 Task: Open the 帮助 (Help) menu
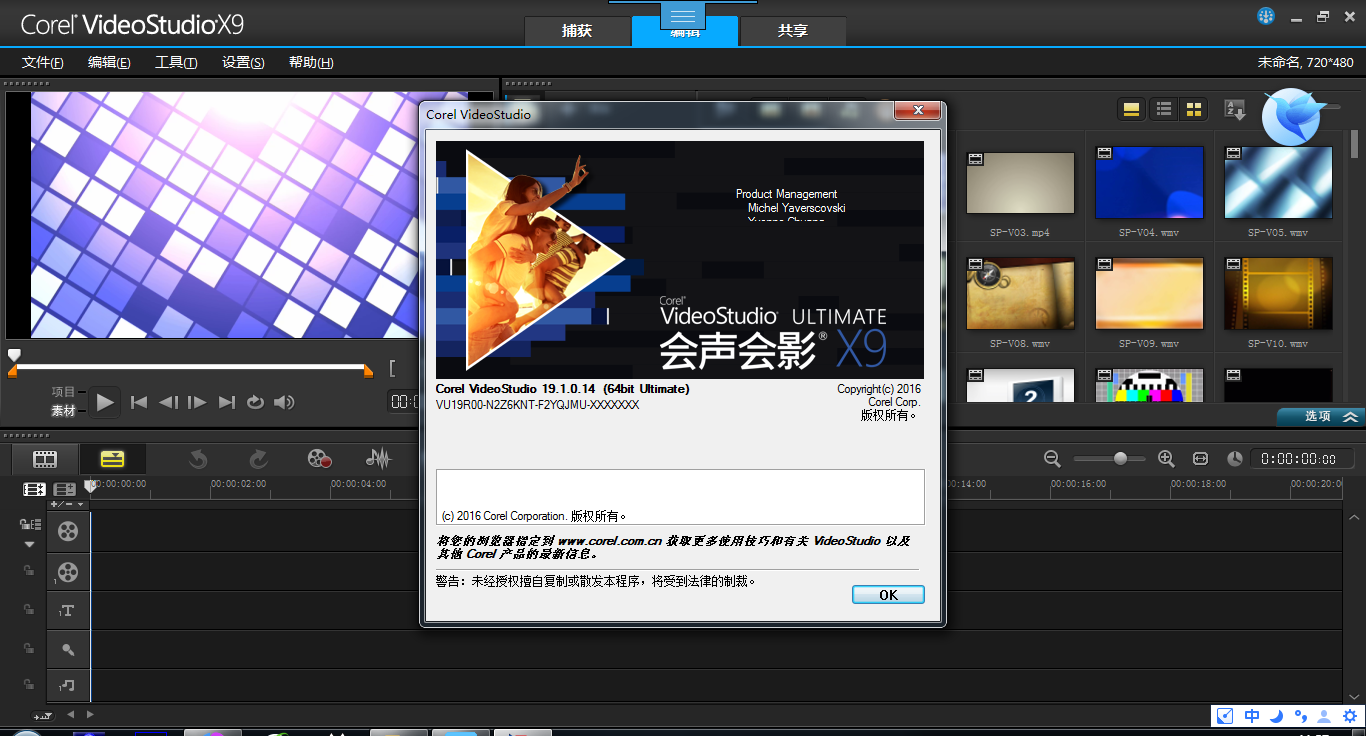point(311,62)
